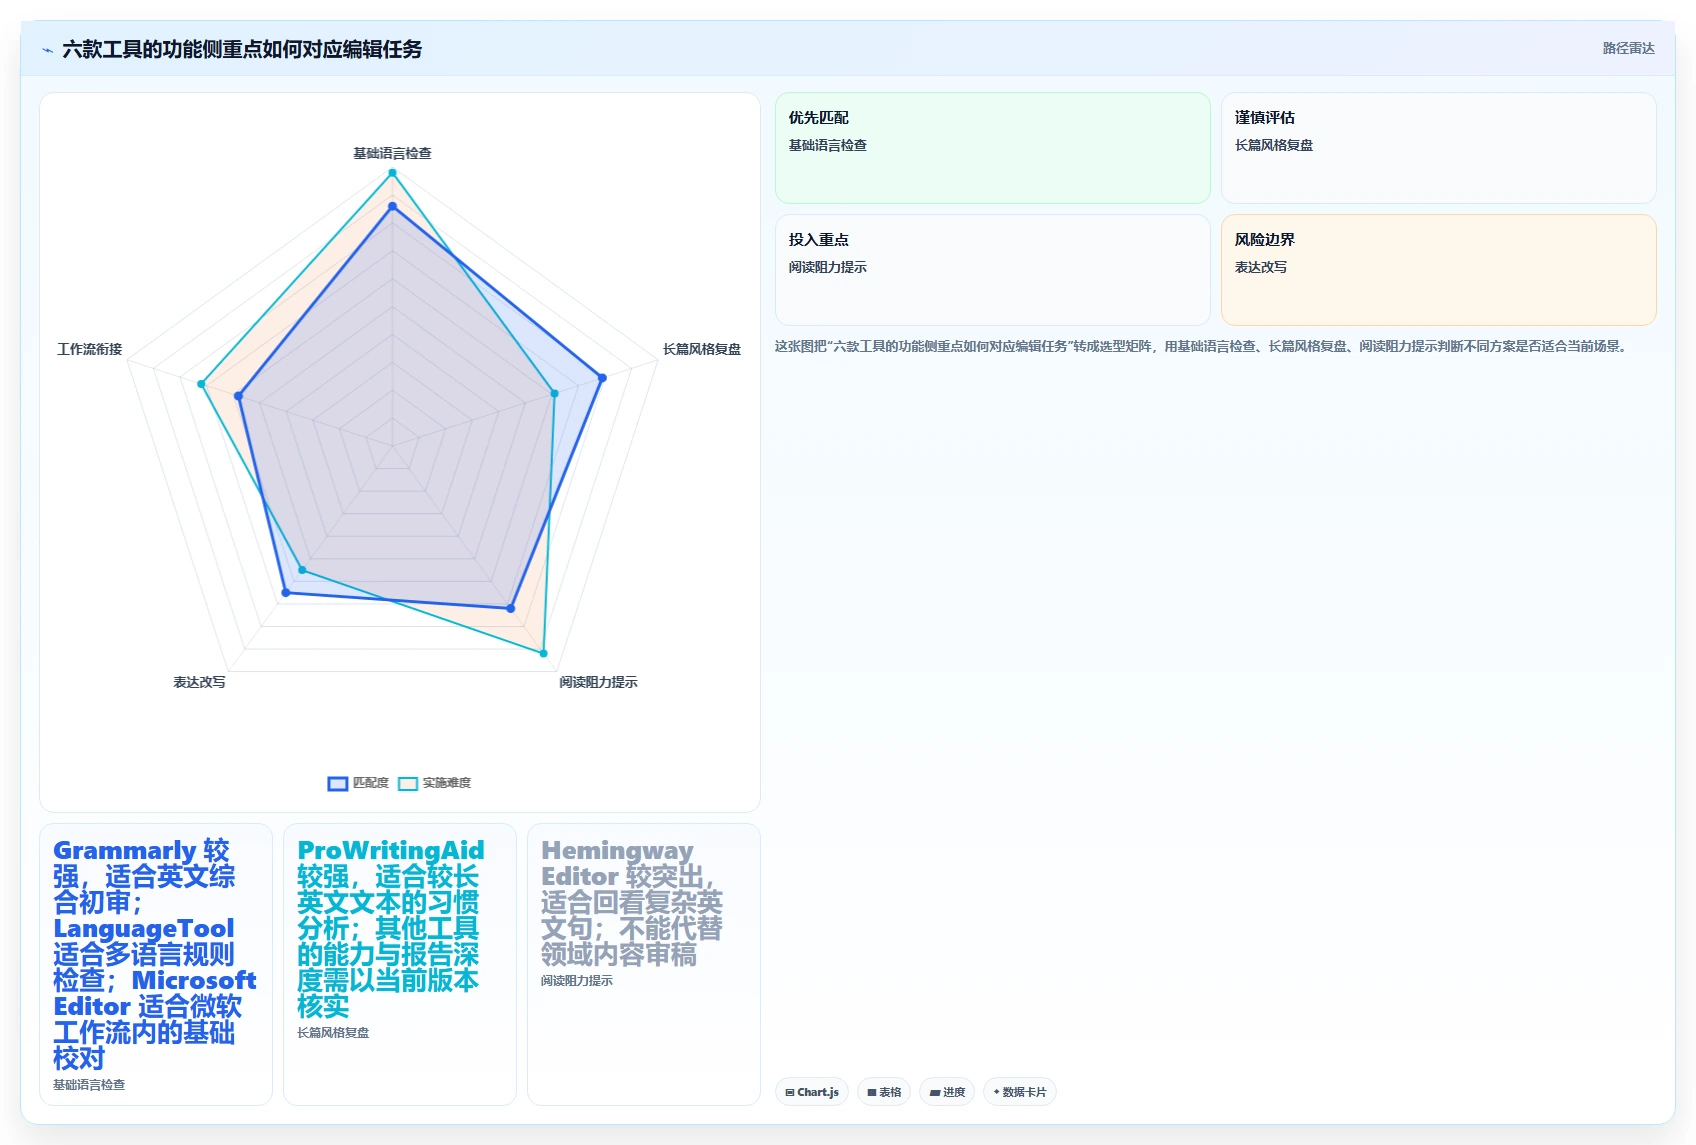
Task: Click the teal data point near 阅读阻力提示
Action: [544, 653]
